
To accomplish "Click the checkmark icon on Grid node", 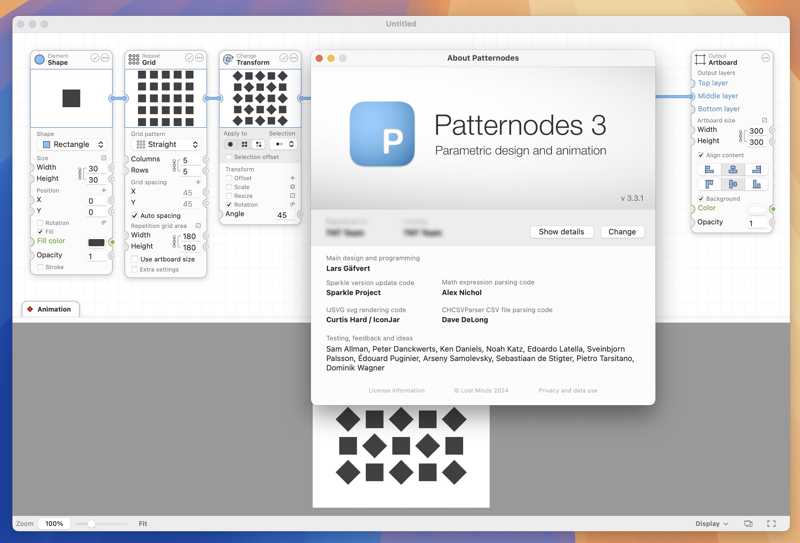I will 189,58.
